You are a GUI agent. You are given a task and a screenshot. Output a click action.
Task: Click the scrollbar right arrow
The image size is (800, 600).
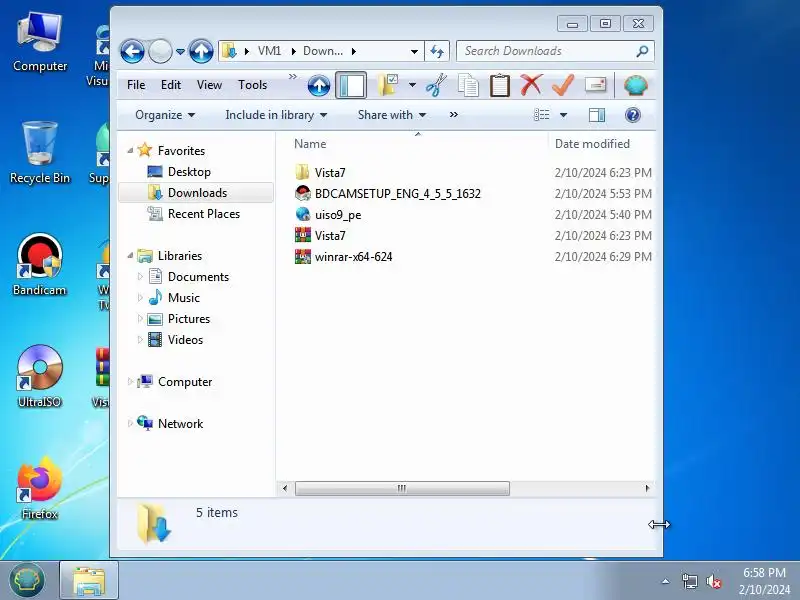pos(647,488)
